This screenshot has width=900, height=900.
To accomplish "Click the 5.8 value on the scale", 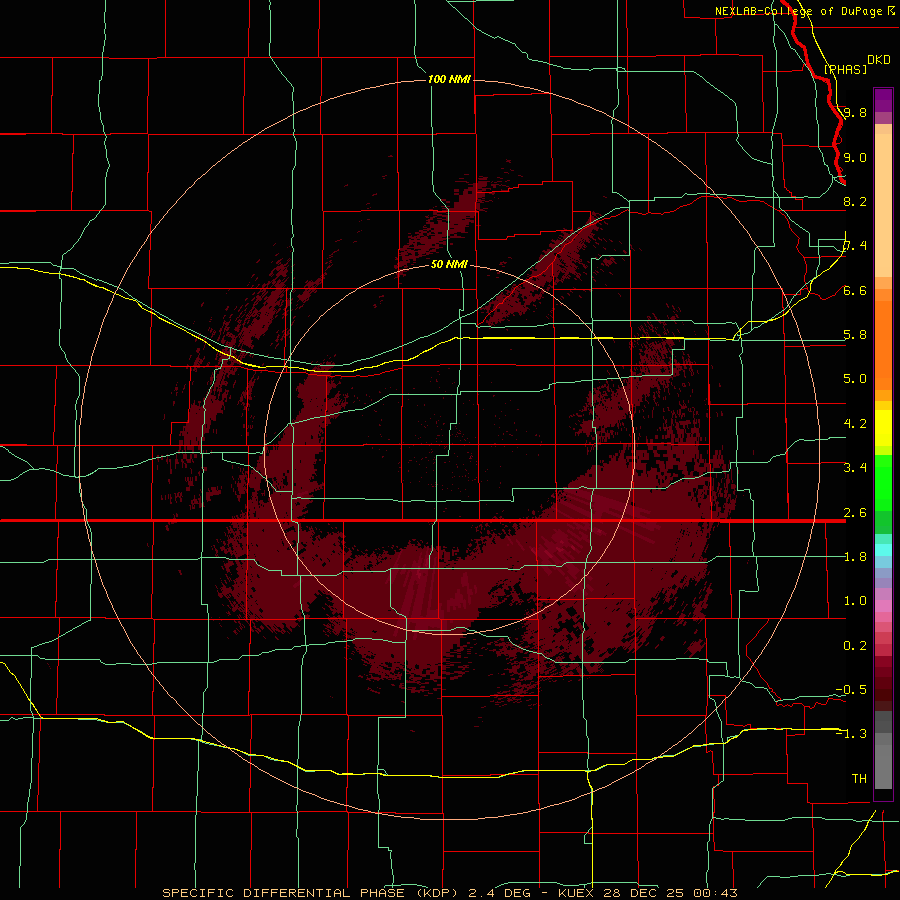I will pyautogui.click(x=855, y=335).
